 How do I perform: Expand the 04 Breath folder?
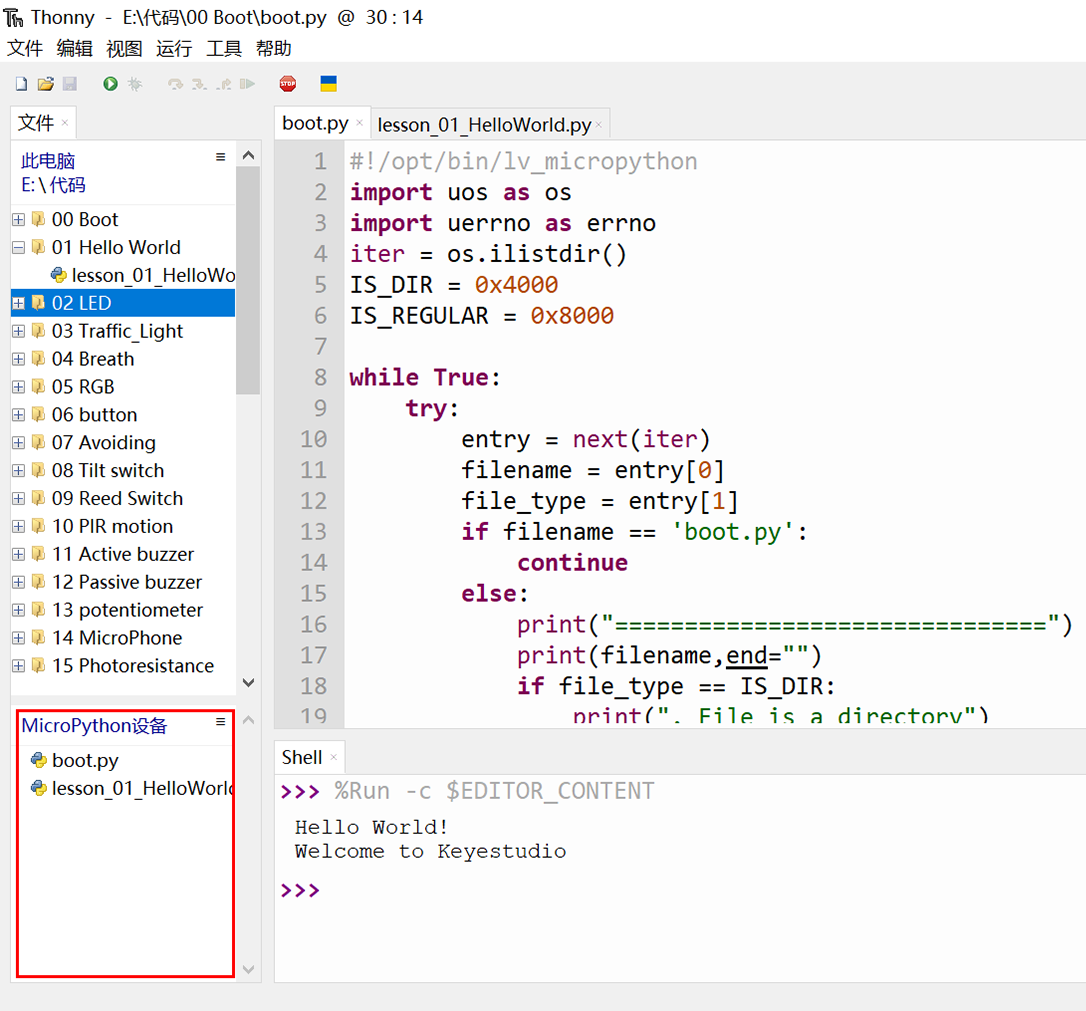pyautogui.click(x=19, y=359)
